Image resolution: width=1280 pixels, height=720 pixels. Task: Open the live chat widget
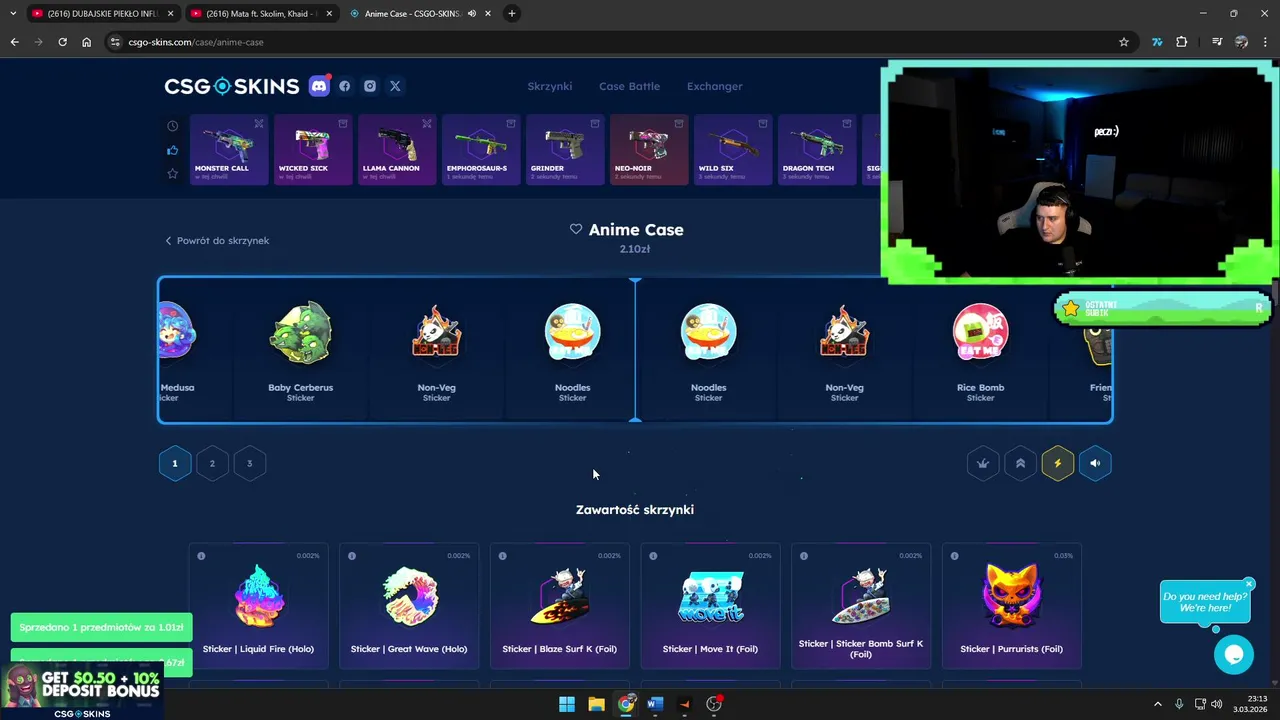[1234, 655]
